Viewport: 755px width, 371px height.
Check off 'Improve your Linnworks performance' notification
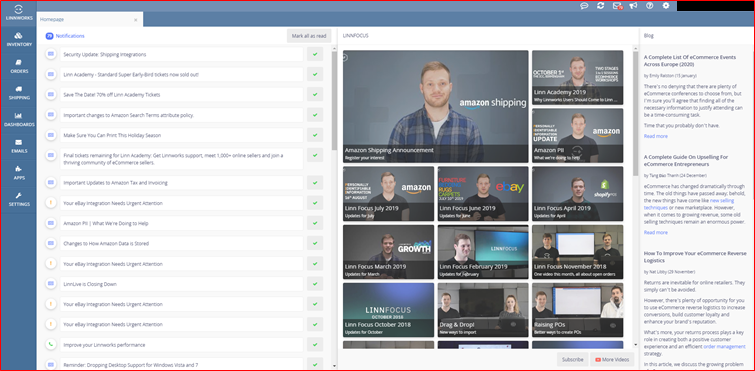[315, 345]
